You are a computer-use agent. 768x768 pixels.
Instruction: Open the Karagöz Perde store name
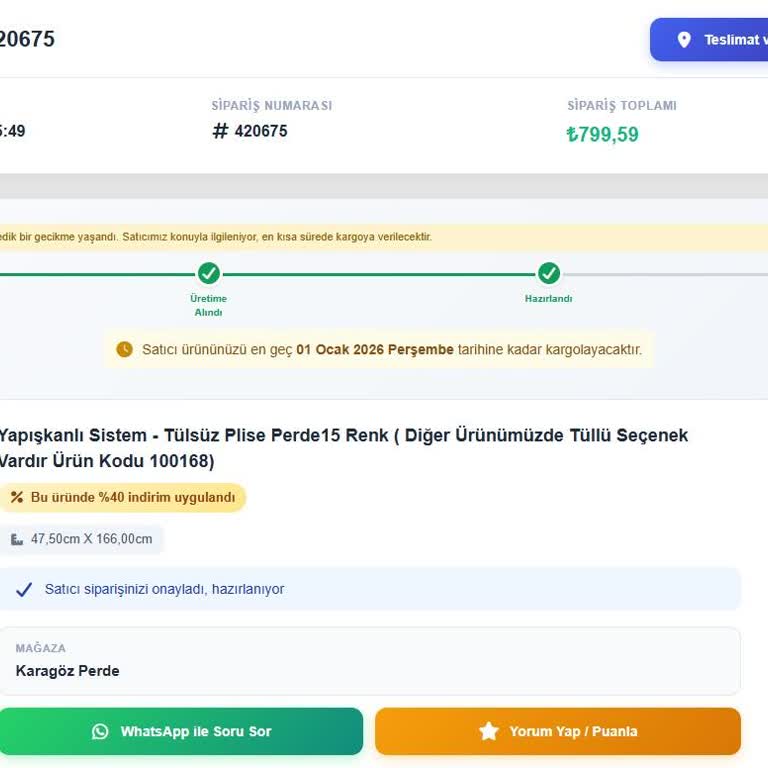(67, 671)
